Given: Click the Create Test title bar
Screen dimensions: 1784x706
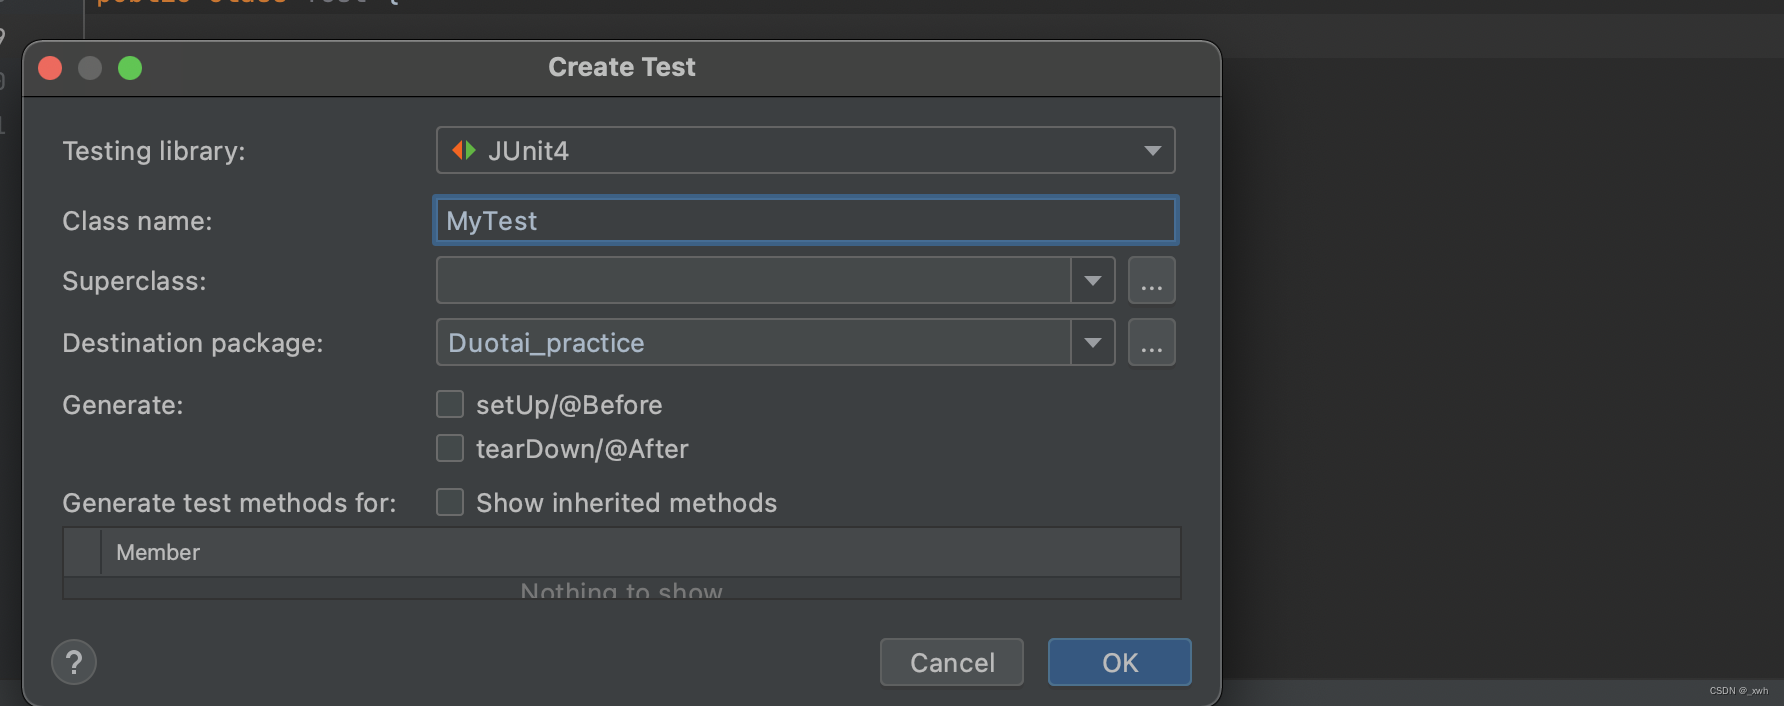Looking at the screenshot, I should pos(621,68).
